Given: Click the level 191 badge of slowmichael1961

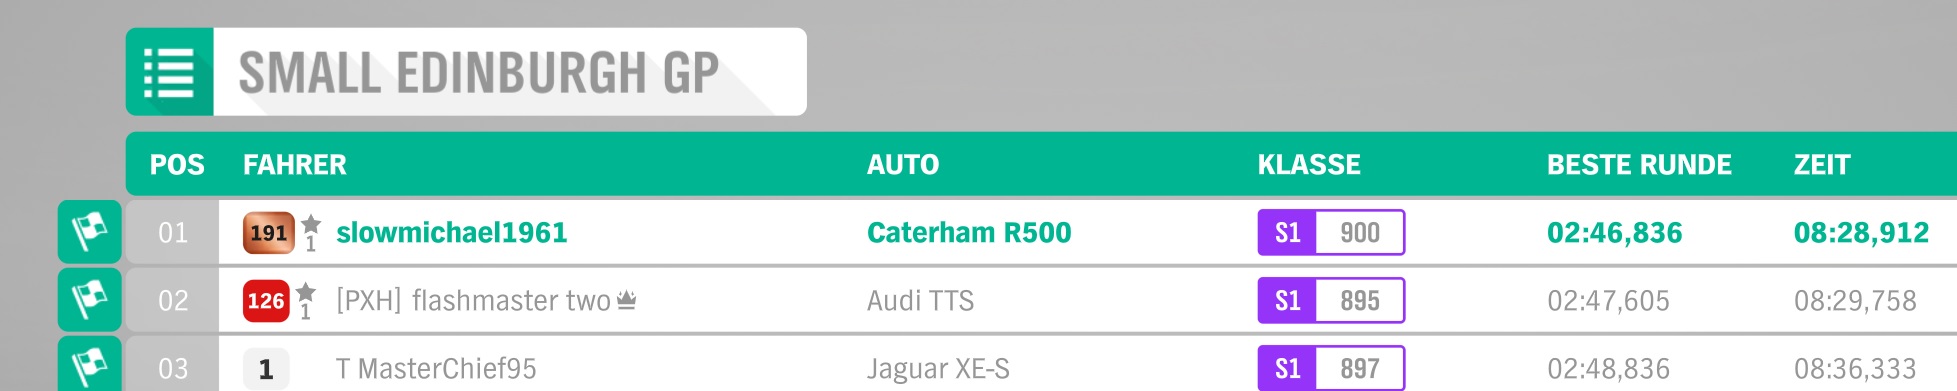Looking at the screenshot, I should [x=268, y=233].
